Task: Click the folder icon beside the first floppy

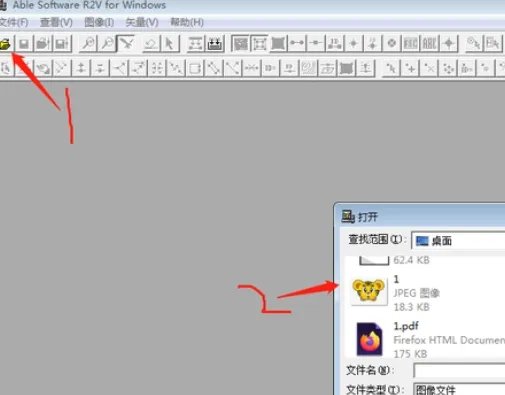Action: (x=43, y=44)
